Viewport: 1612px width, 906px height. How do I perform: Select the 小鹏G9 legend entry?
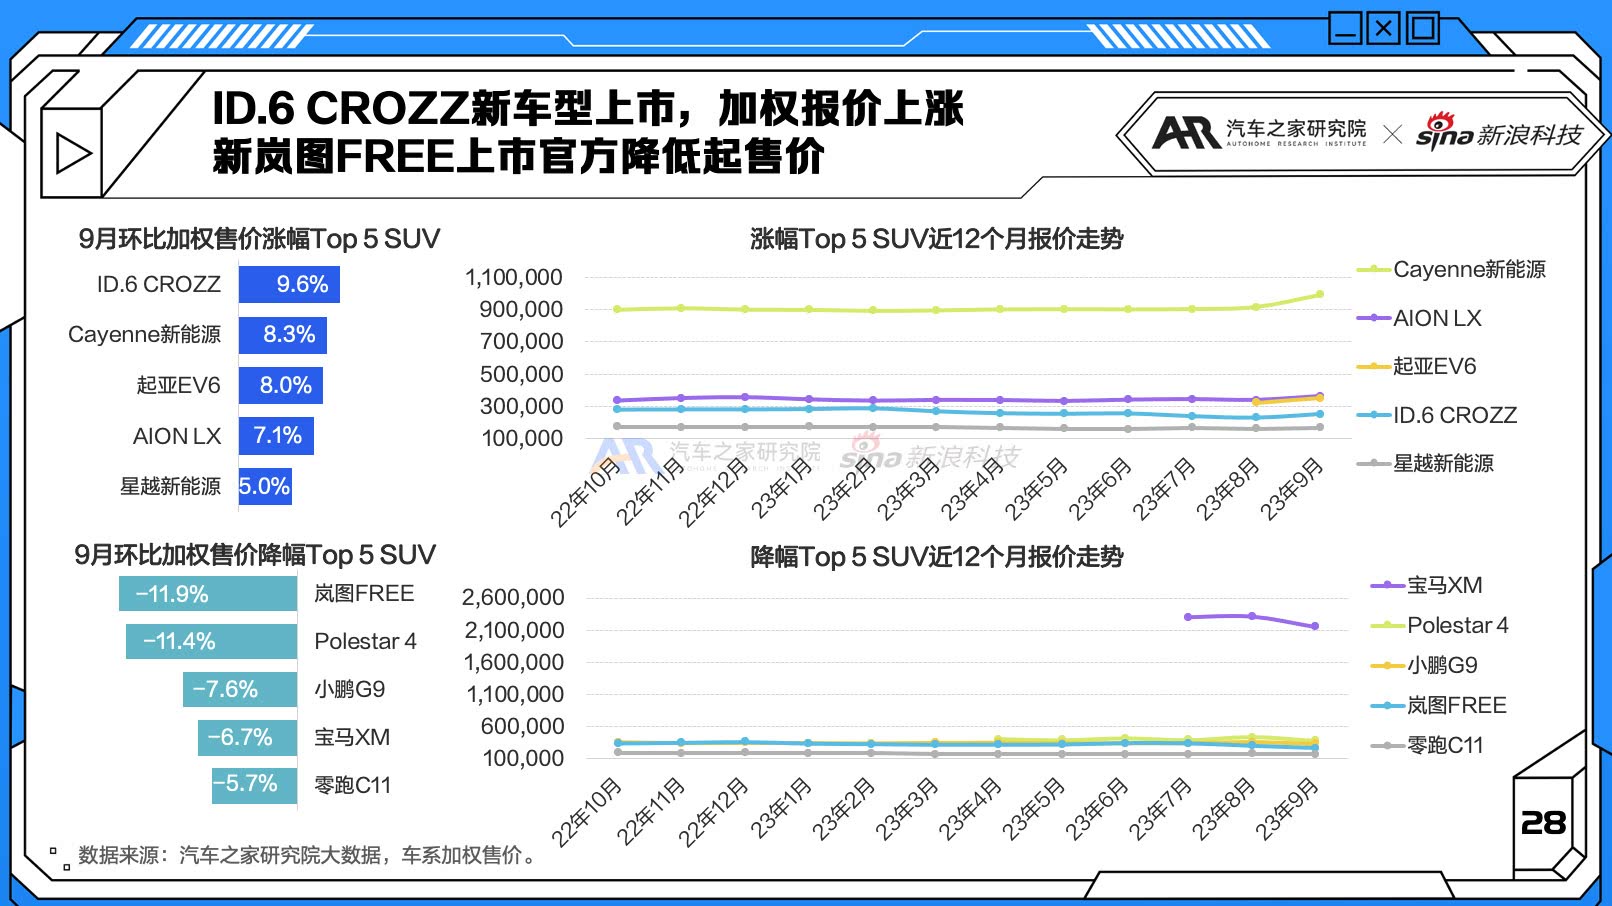(1424, 665)
